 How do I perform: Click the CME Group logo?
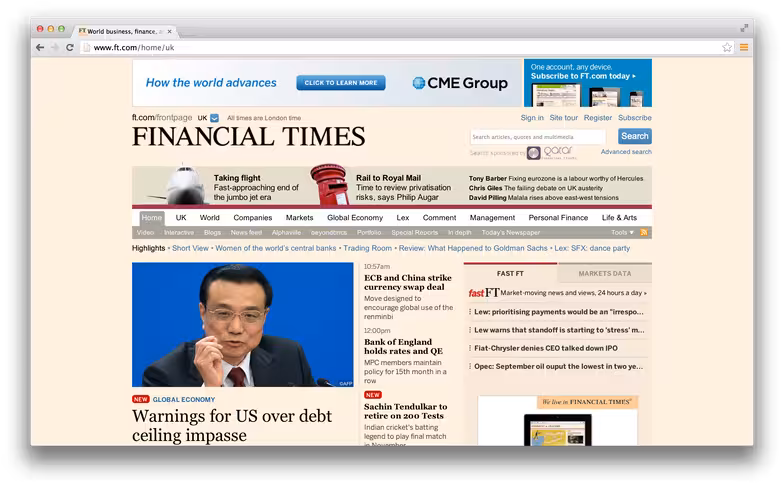[x=460, y=83]
